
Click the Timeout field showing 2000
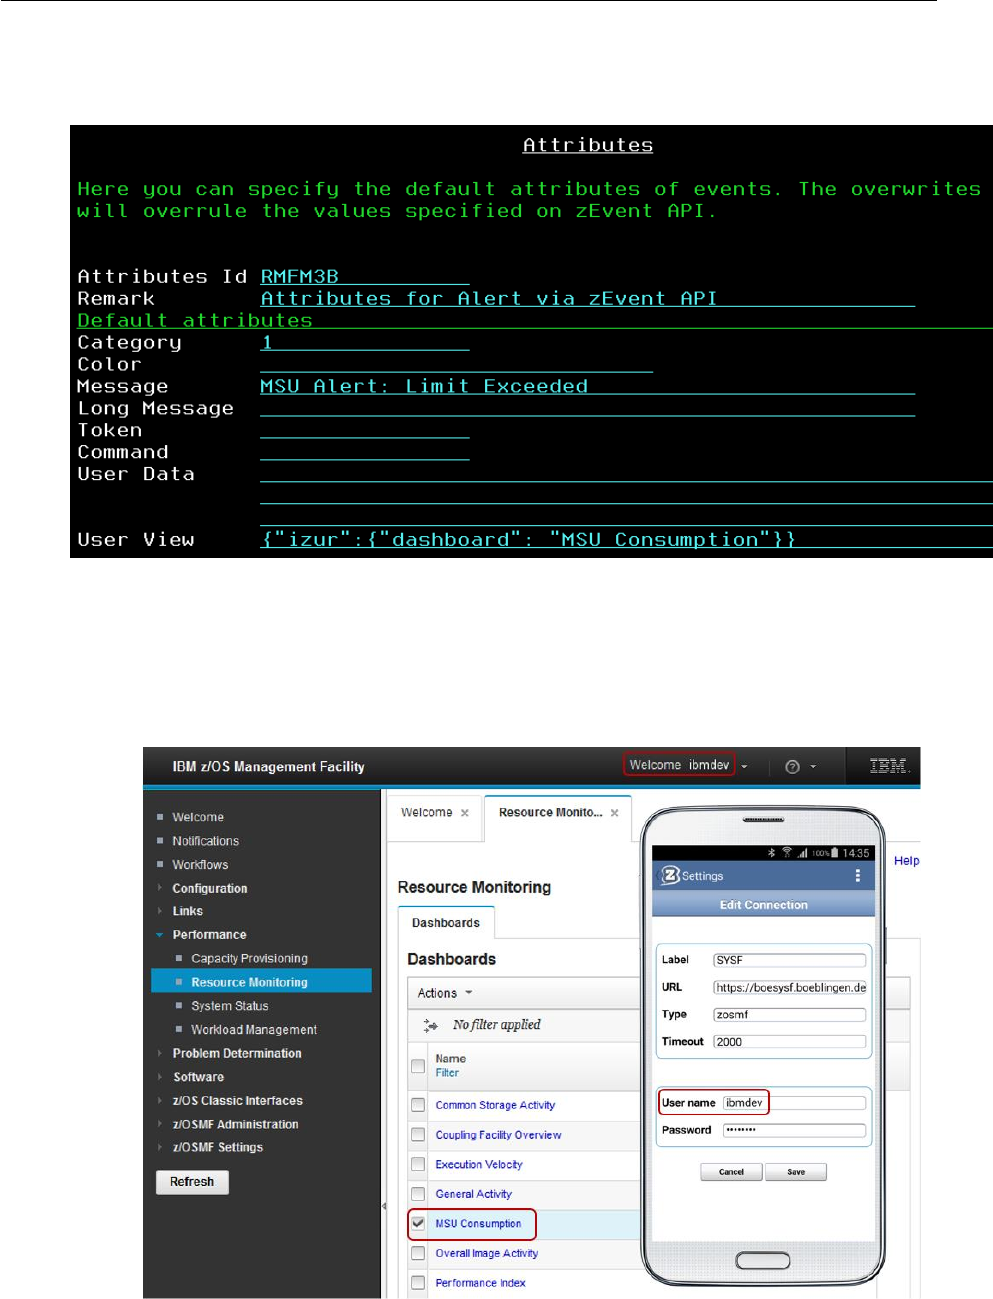coord(789,1041)
